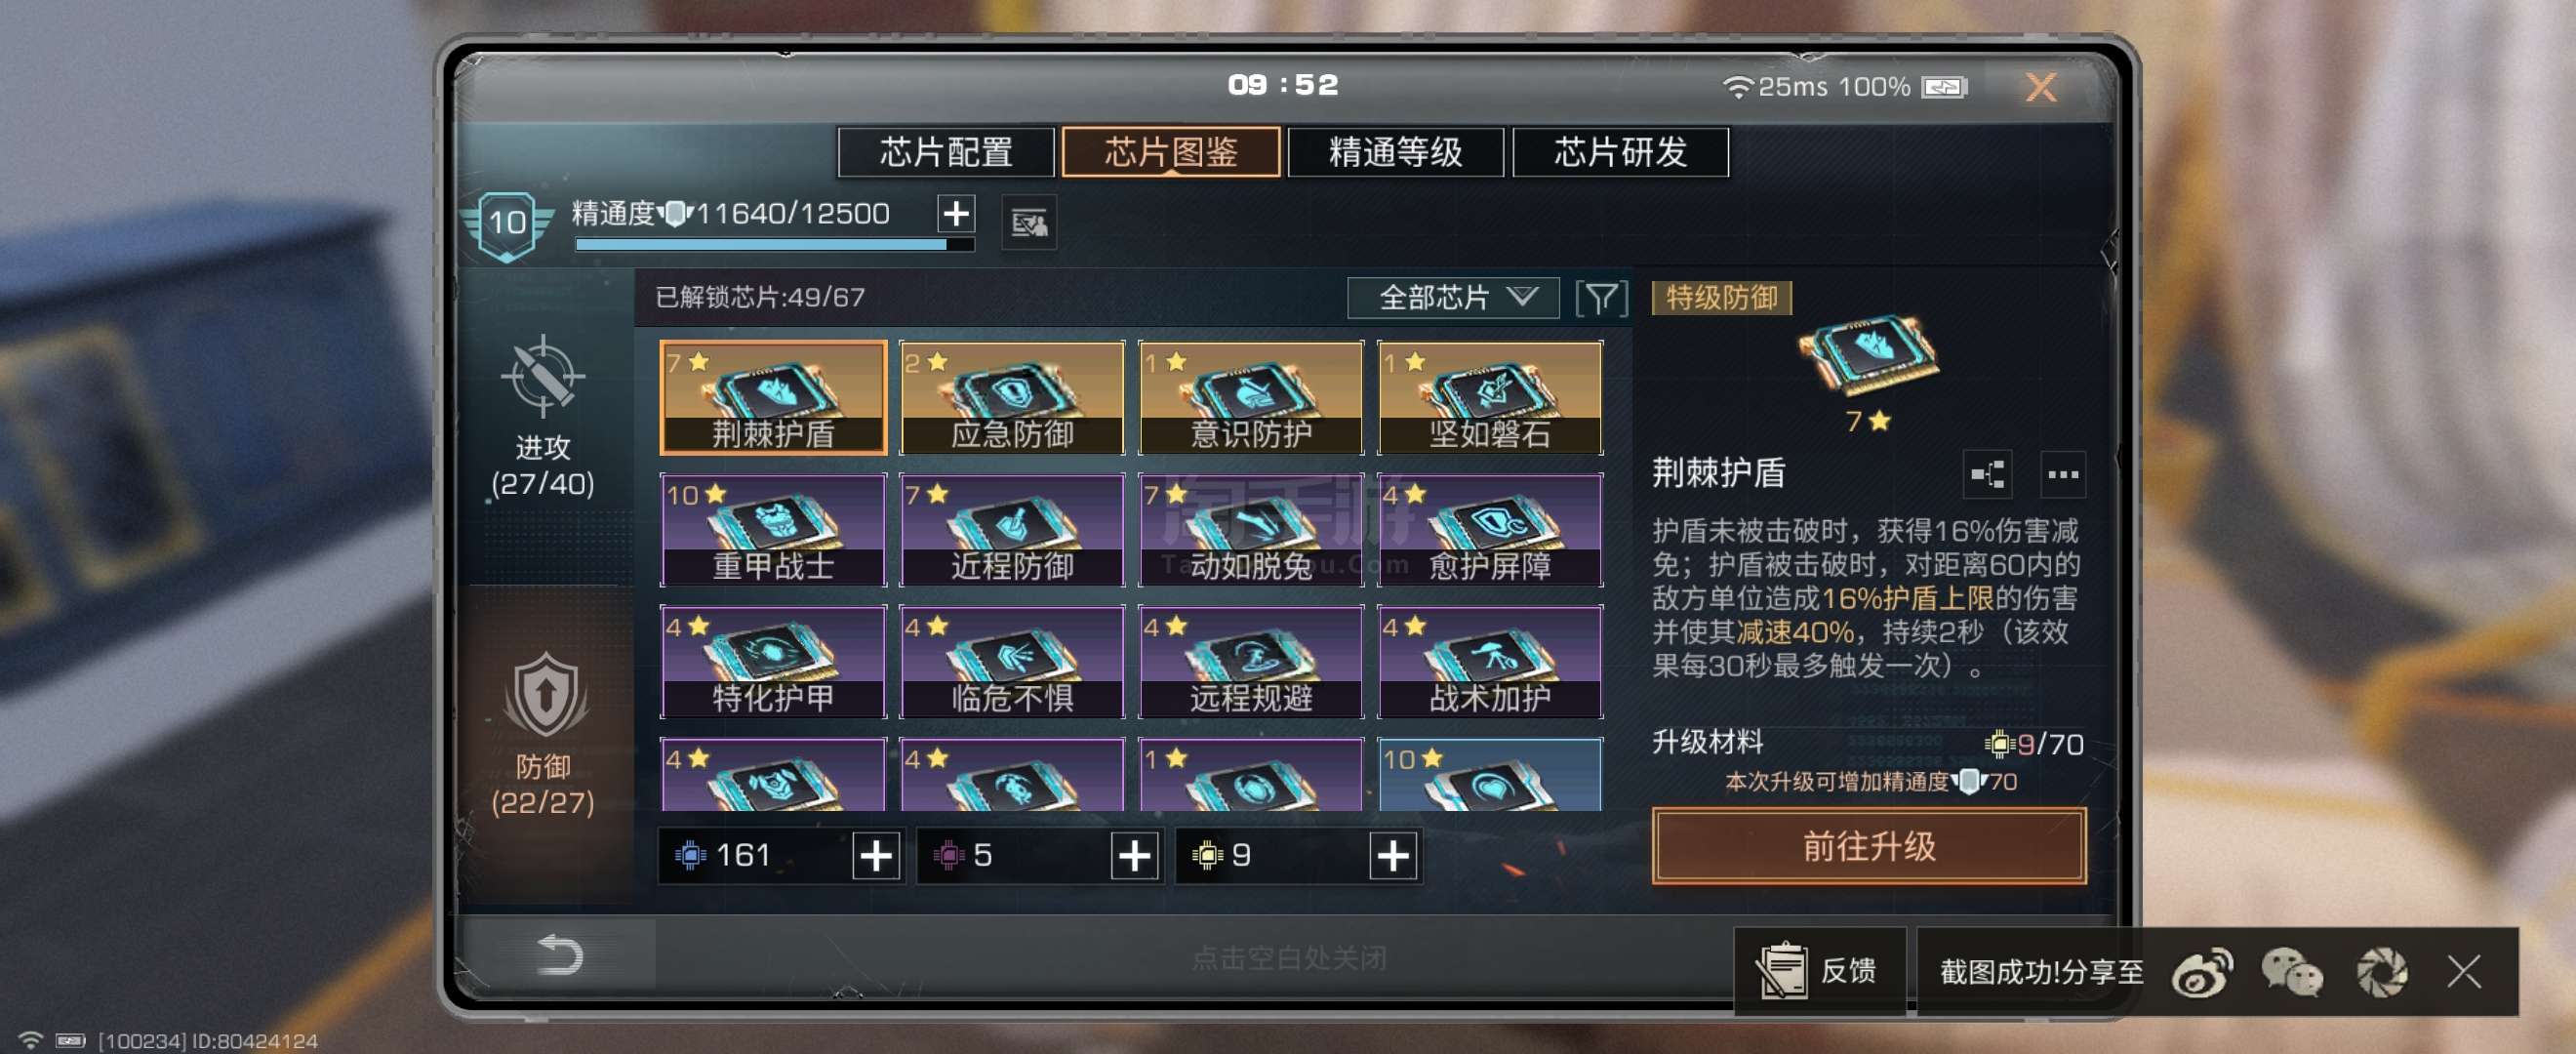Share screenshot to WeChat
Viewport: 2576px width, 1054px height.
click(2291, 972)
